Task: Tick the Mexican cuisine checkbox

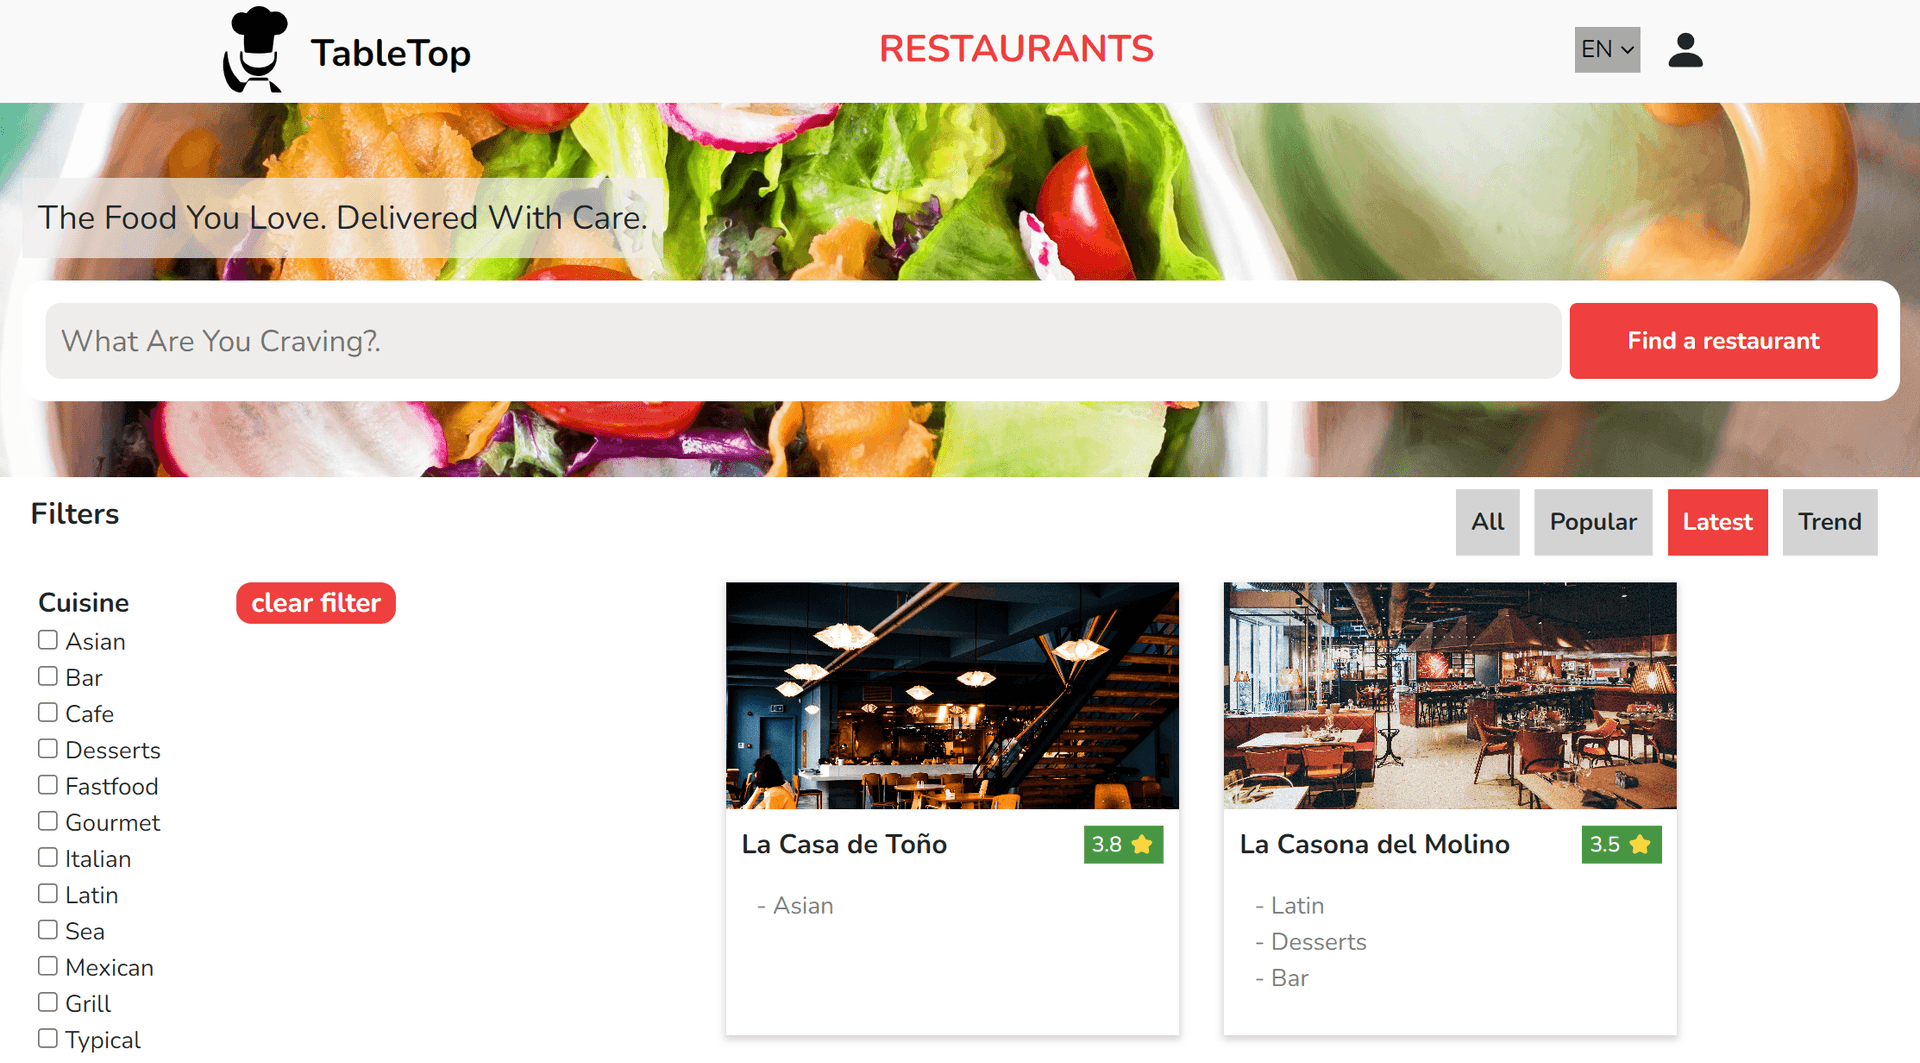Action: [x=48, y=966]
